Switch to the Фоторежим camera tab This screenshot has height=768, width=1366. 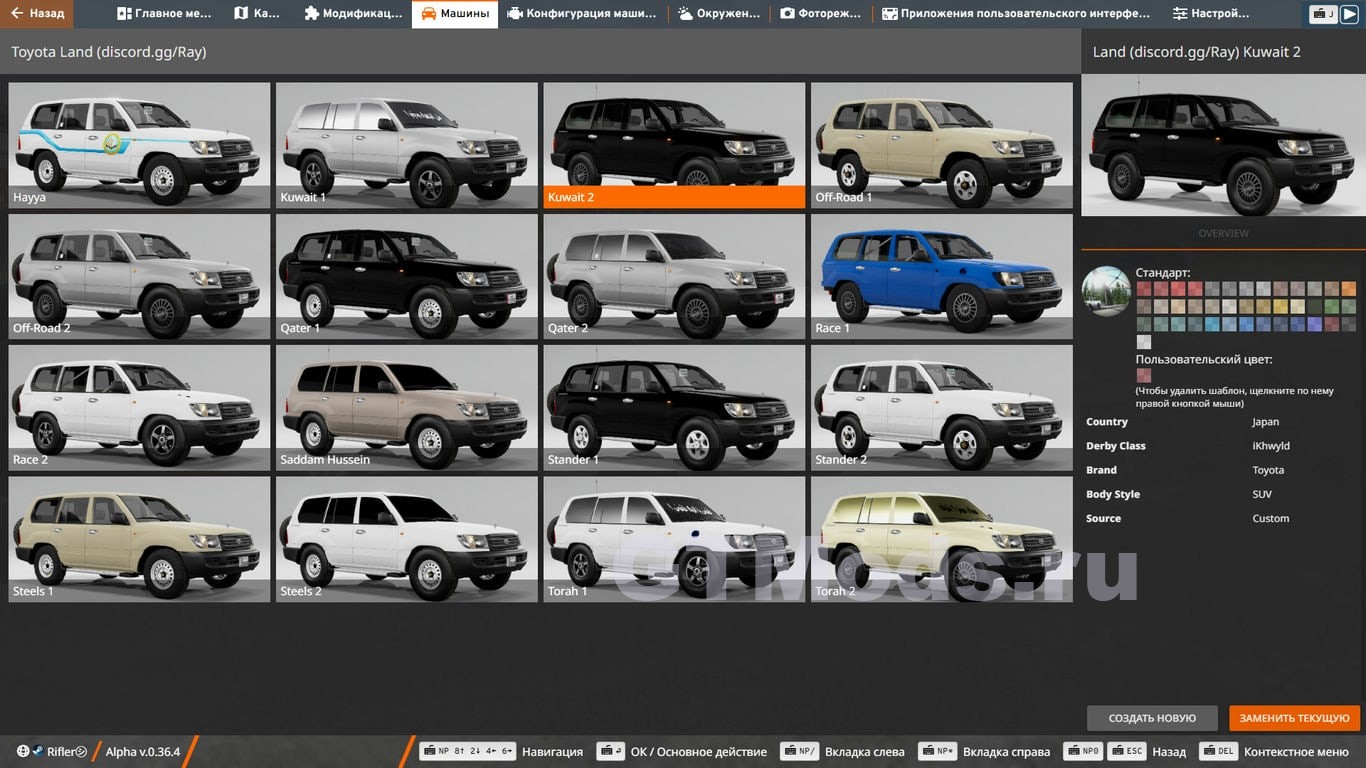821,14
